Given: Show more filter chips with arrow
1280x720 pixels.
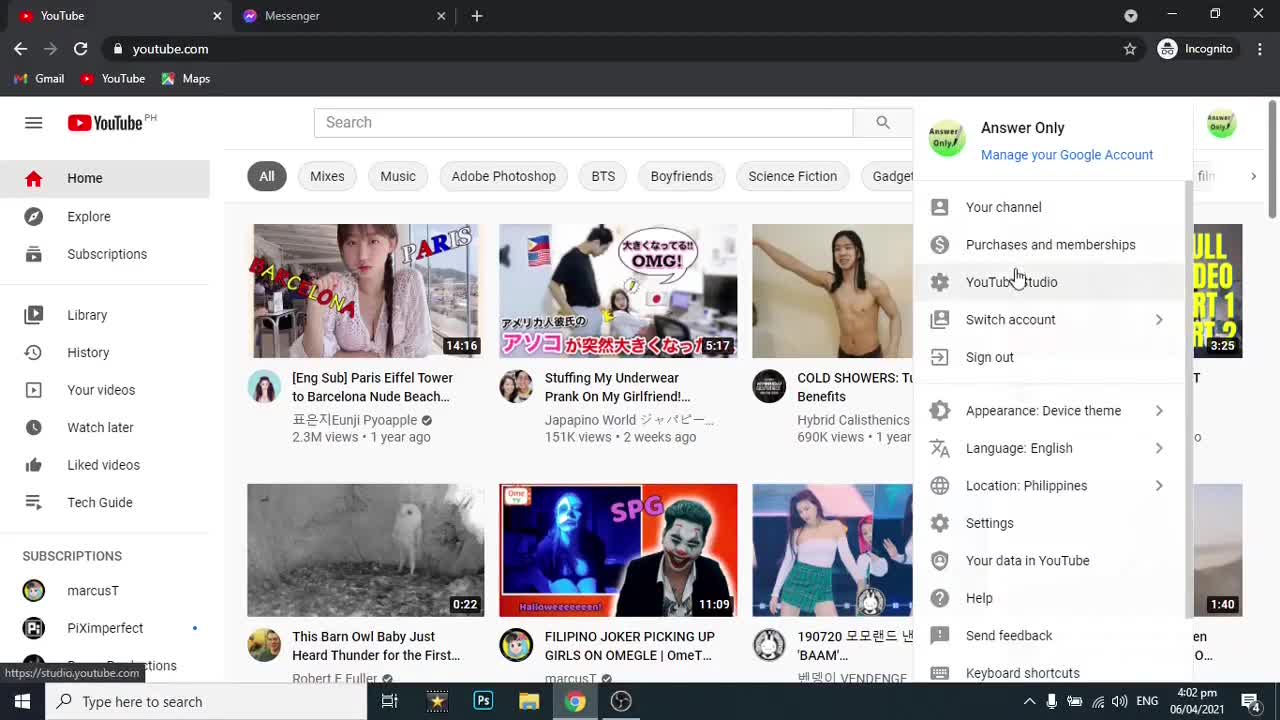Looking at the screenshot, I should tap(1253, 176).
